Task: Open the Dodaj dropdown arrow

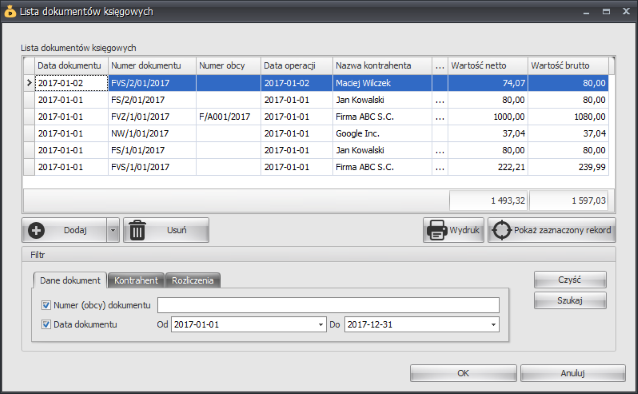Action: [x=113, y=230]
